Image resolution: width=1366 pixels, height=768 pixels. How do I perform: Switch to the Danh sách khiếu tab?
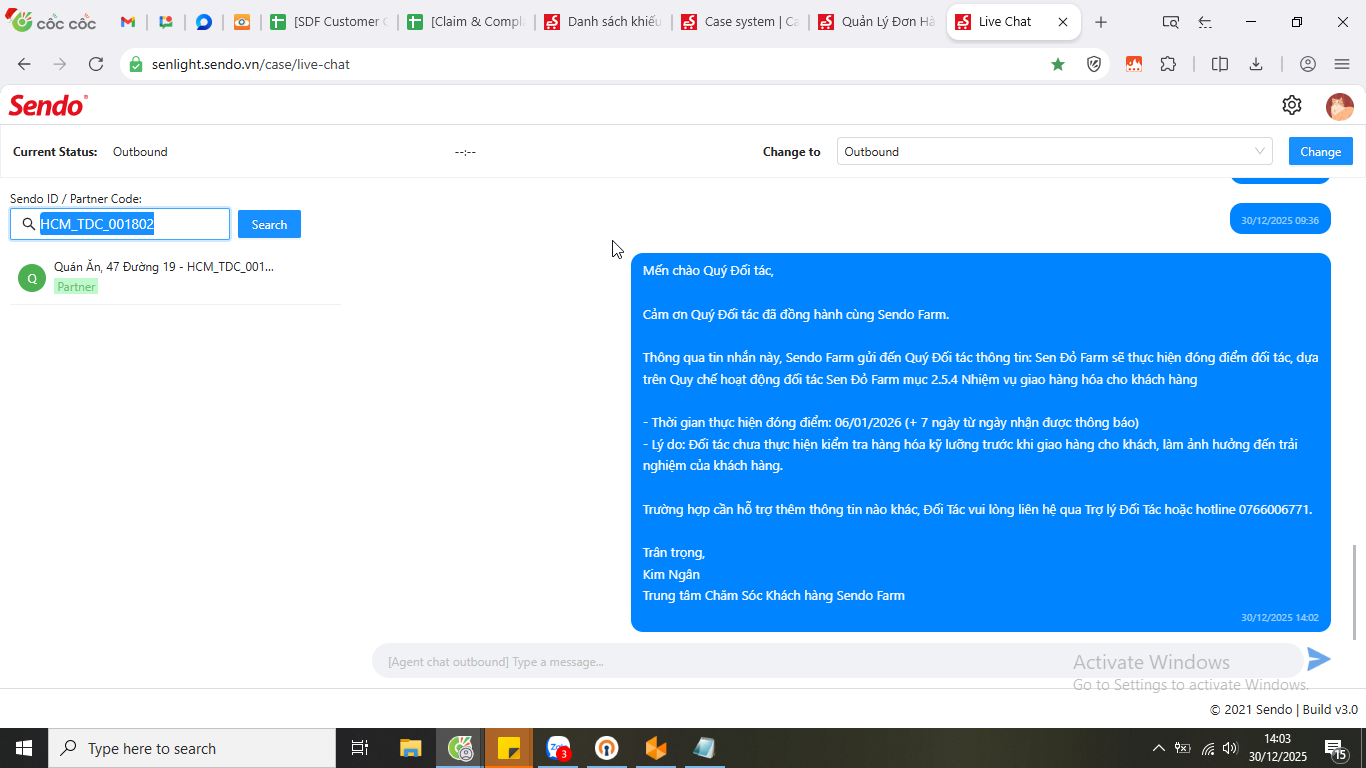pos(602,22)
